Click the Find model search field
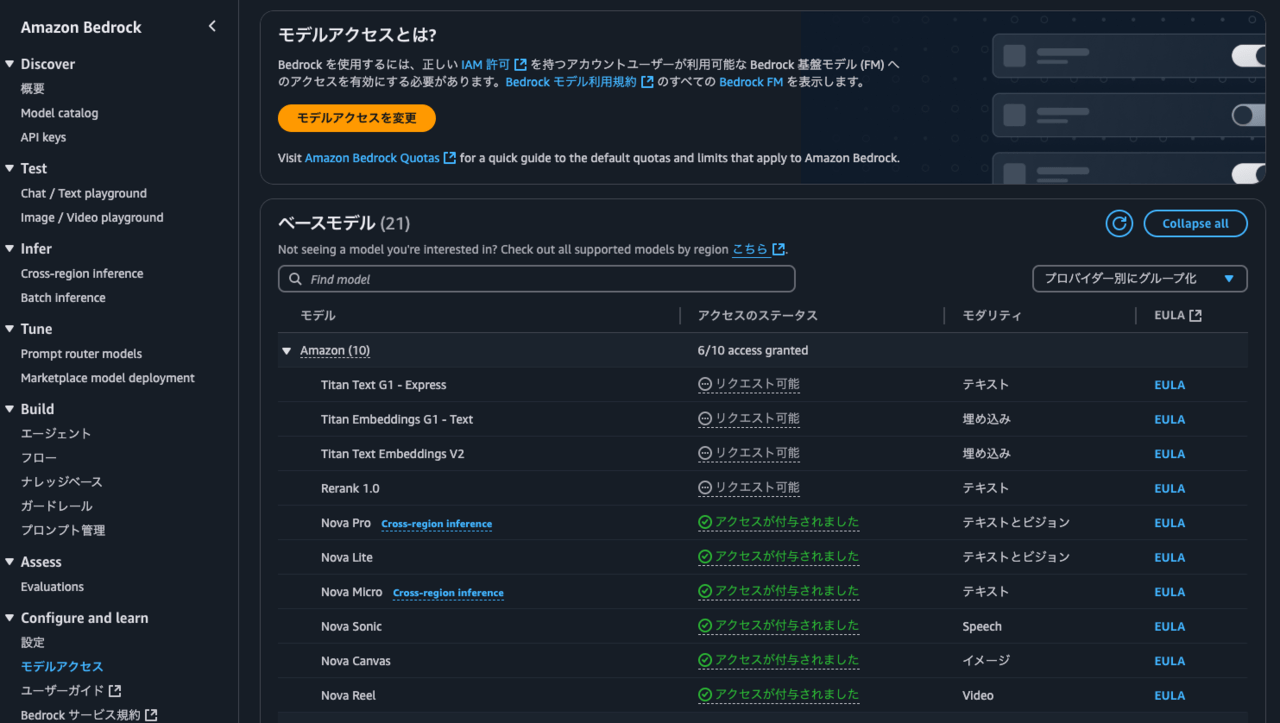This screenshot has width=1280, height=723. point(537,279)
